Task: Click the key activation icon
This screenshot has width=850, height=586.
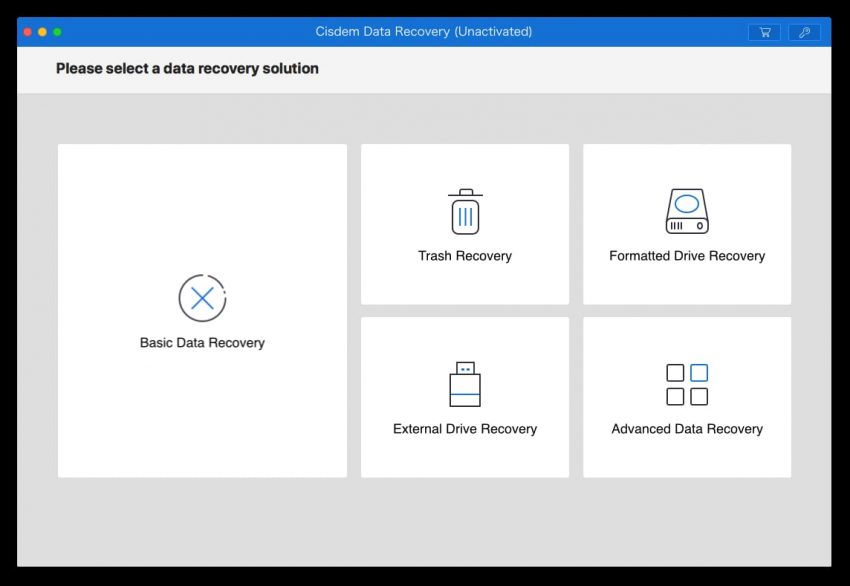Action: 804,33
